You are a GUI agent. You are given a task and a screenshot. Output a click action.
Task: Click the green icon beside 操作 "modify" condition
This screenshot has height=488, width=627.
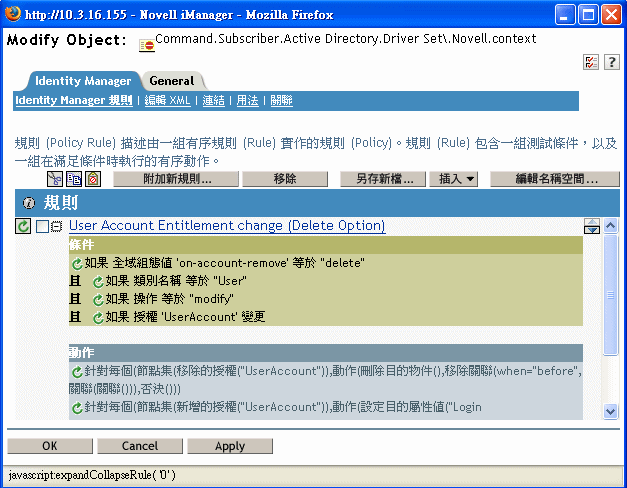click(x=98, y=300)
